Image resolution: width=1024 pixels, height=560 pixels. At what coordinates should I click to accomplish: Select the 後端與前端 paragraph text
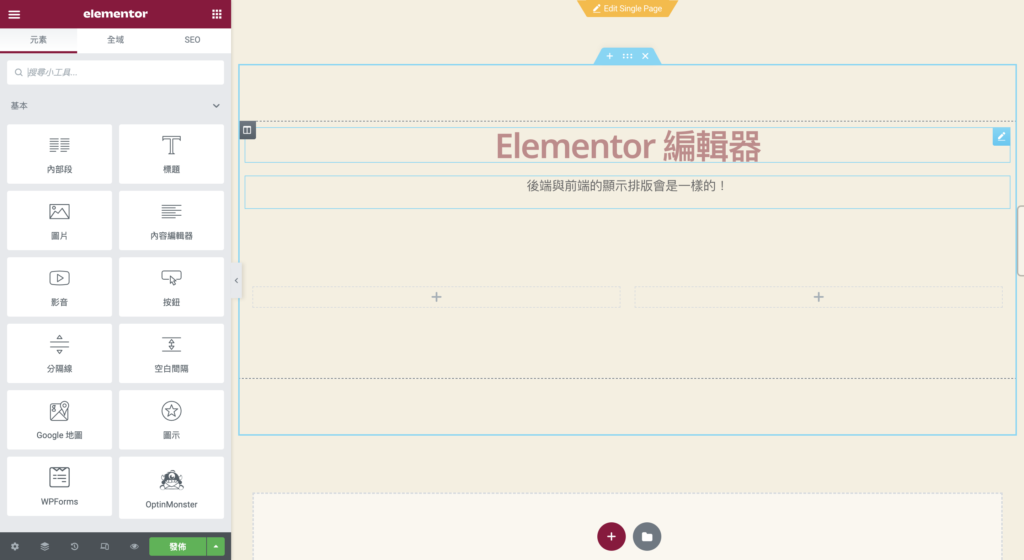pyautogui.click(x=627, y=186)
